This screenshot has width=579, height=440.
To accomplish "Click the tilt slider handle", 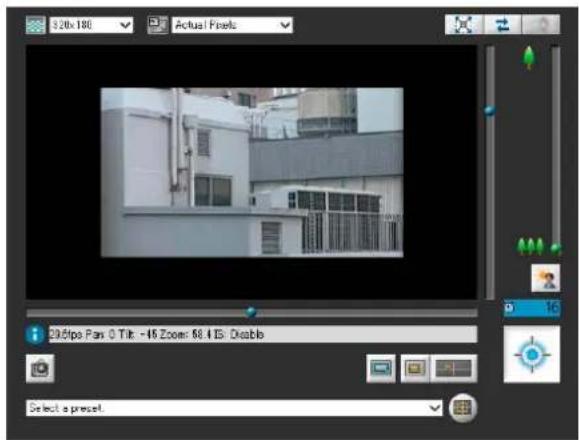I will [x=490, y=110].
